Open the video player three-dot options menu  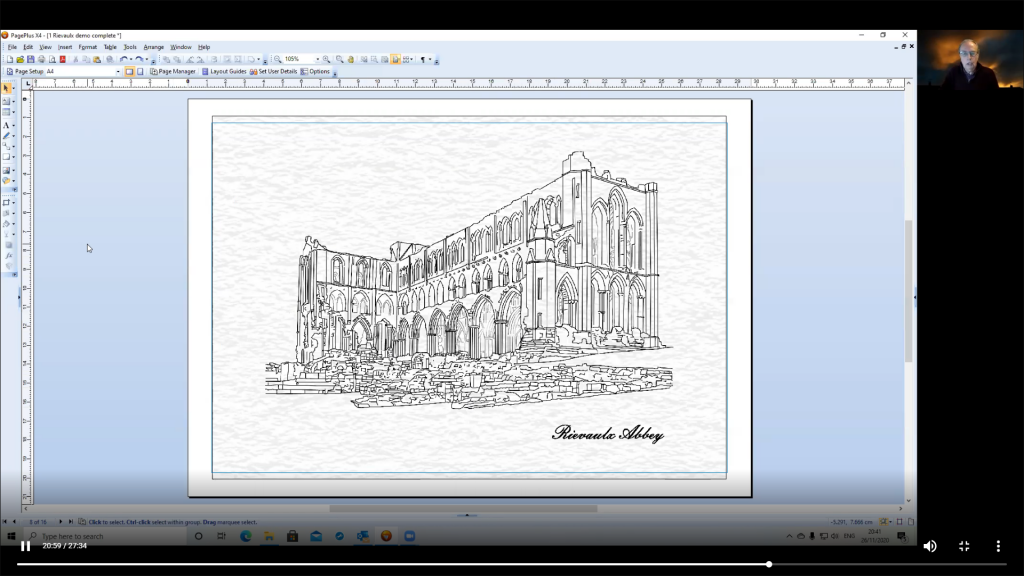997,546
